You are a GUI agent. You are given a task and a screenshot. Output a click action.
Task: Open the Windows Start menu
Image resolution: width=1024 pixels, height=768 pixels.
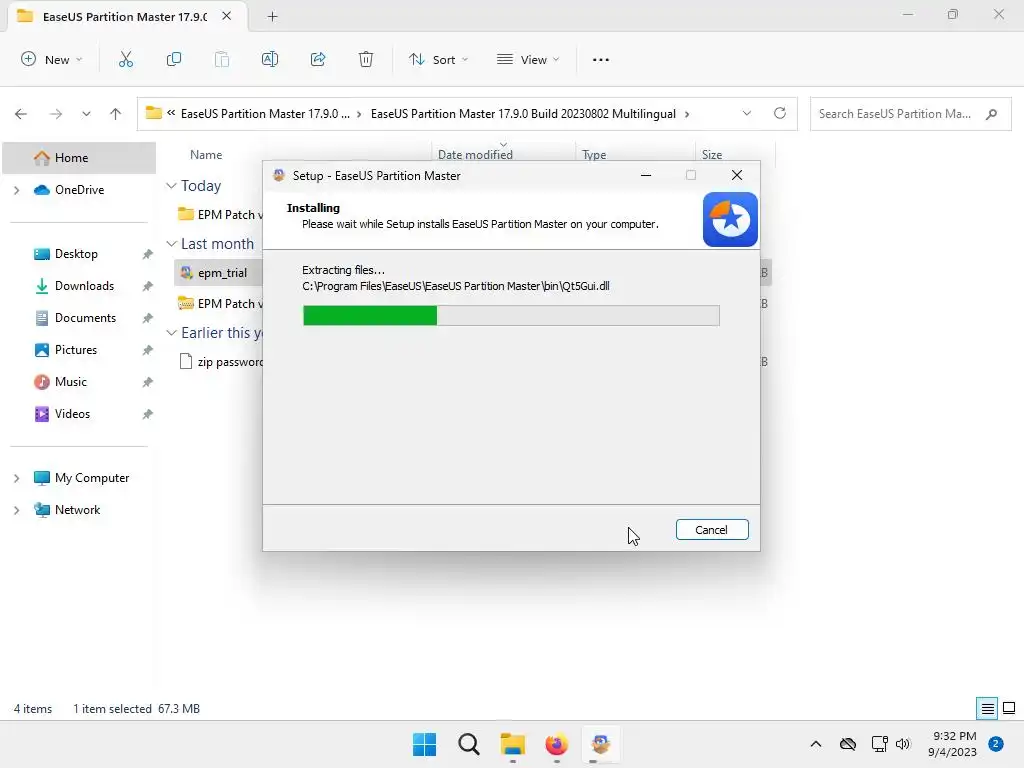pyautogui.click(x=424, y=744)
